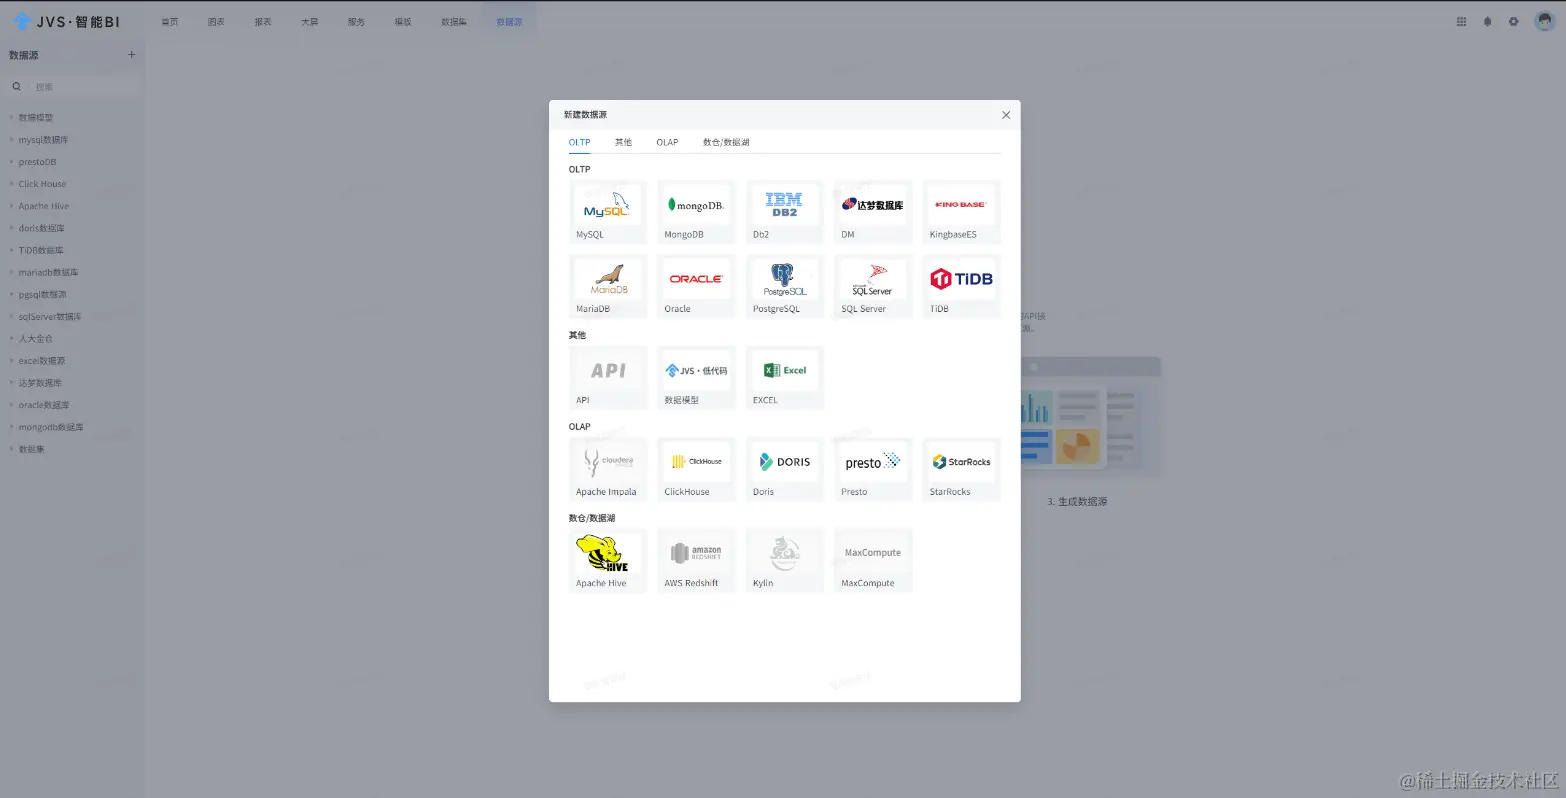1566x798 pixels.
Task: Select the TiDB data source card
Action: tap(961, 286)
